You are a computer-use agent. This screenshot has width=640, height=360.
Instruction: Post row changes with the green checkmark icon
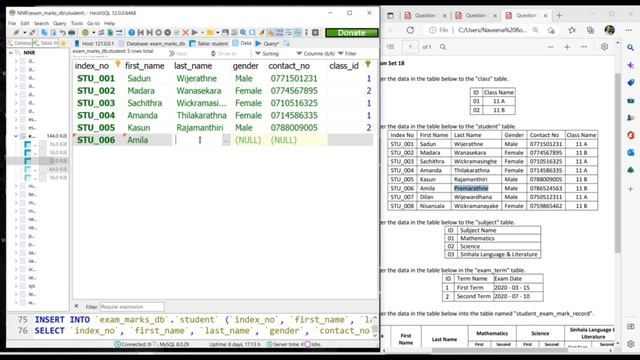tap(176, 33)
